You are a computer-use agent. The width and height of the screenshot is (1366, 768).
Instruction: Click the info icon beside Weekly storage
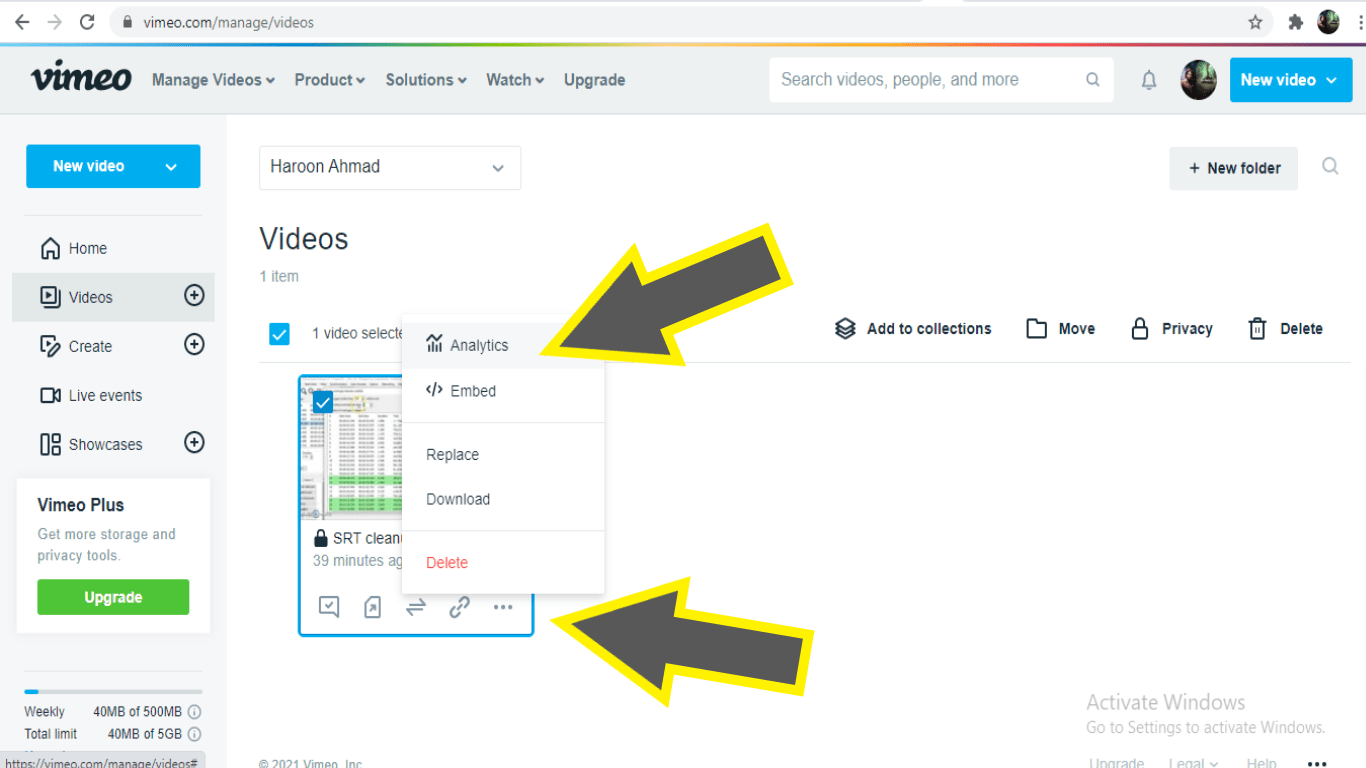point(195,712)
